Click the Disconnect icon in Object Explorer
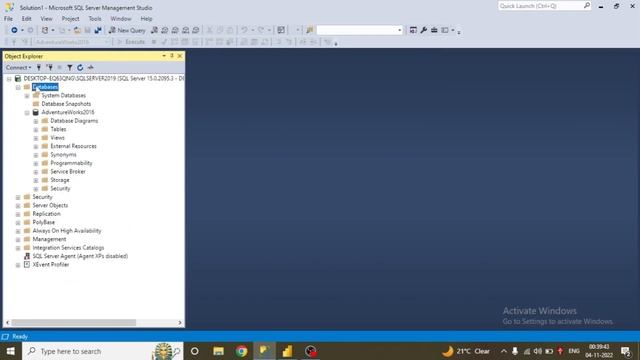Screen dimensions: 640x360 (49, 67)
